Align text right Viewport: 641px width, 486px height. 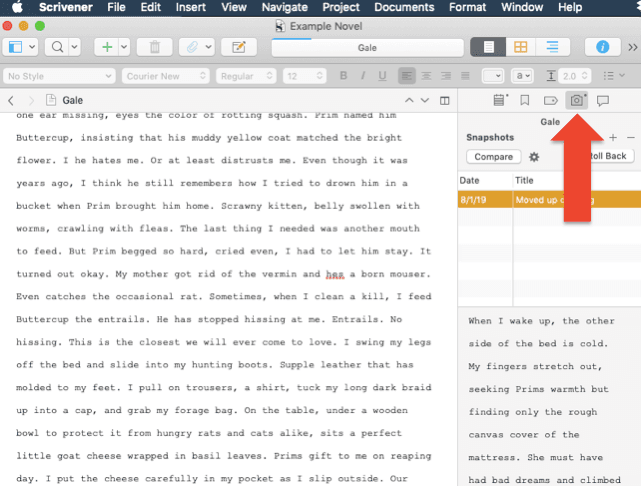446,76
